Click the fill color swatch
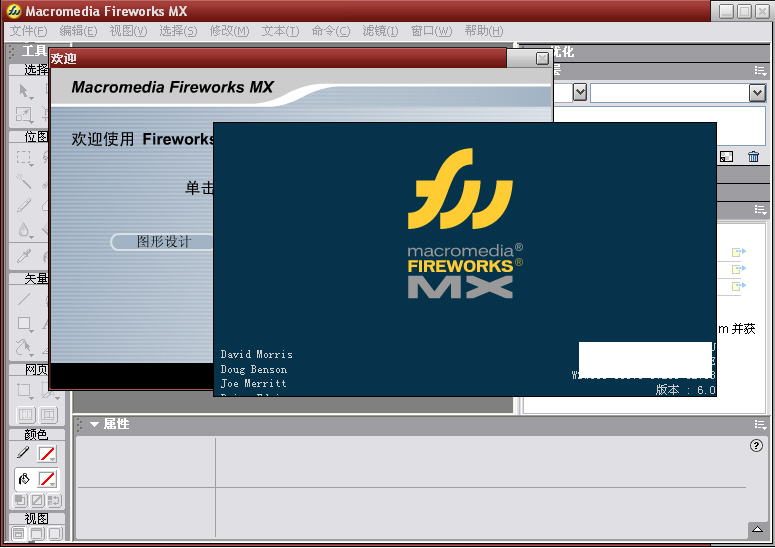Screen dimensions: 775x548 47,479
